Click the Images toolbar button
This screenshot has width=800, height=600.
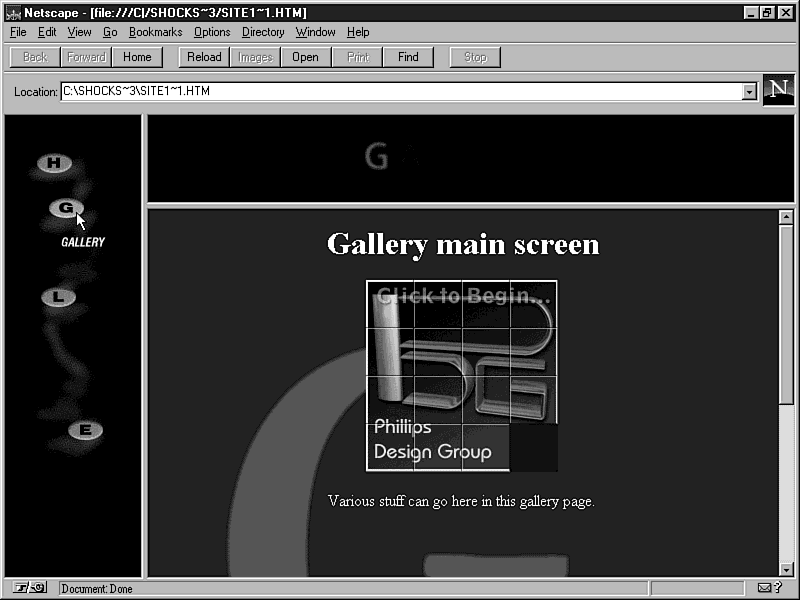(x=255, y=57)
